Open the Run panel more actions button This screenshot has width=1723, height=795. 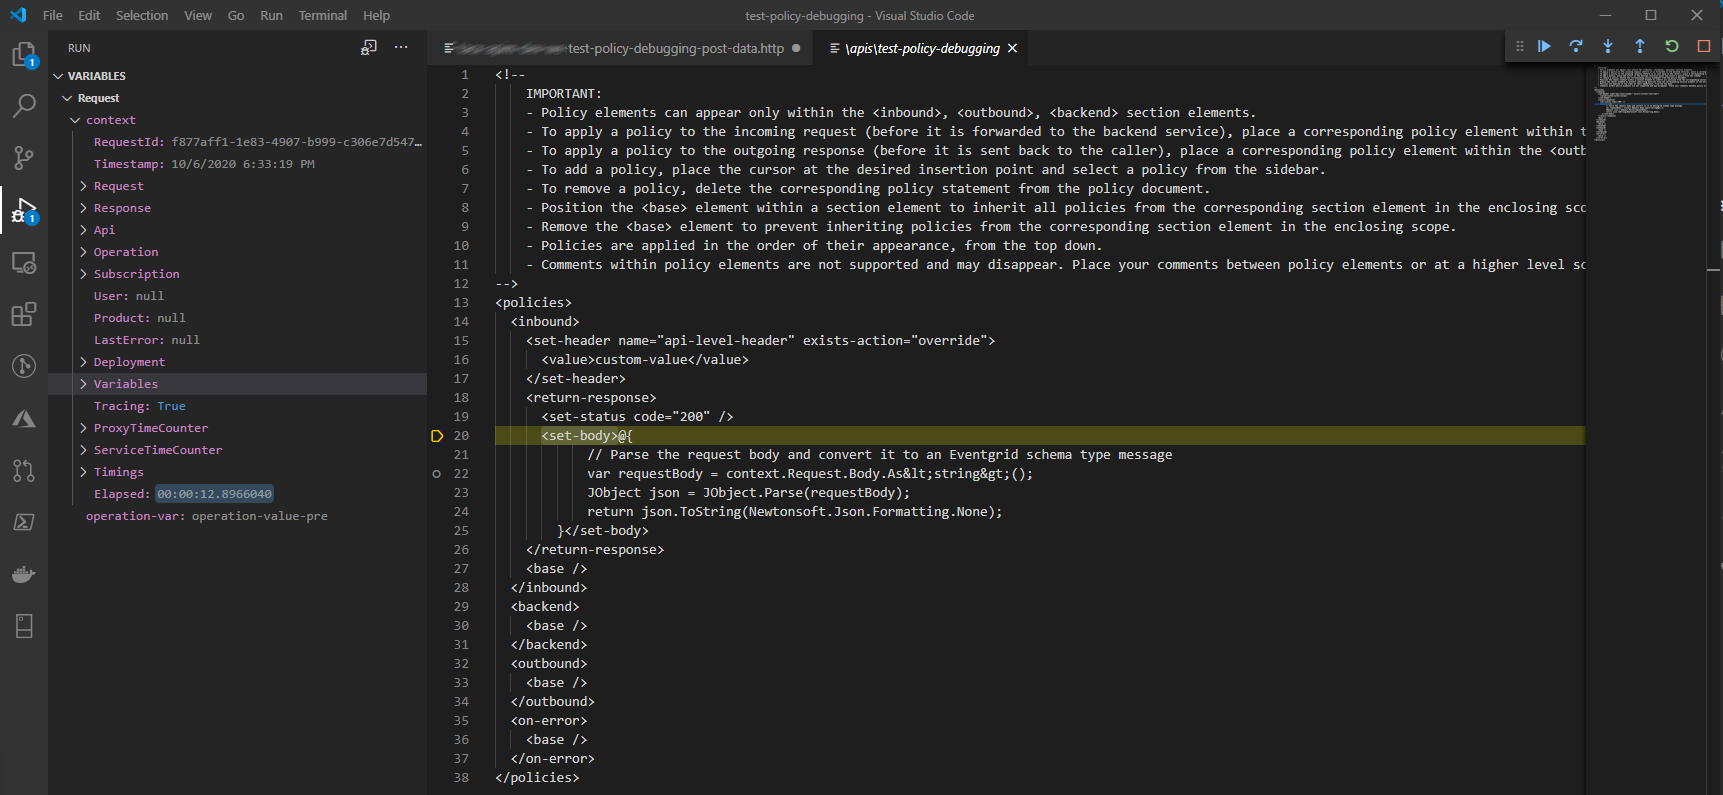click(401, 47)
